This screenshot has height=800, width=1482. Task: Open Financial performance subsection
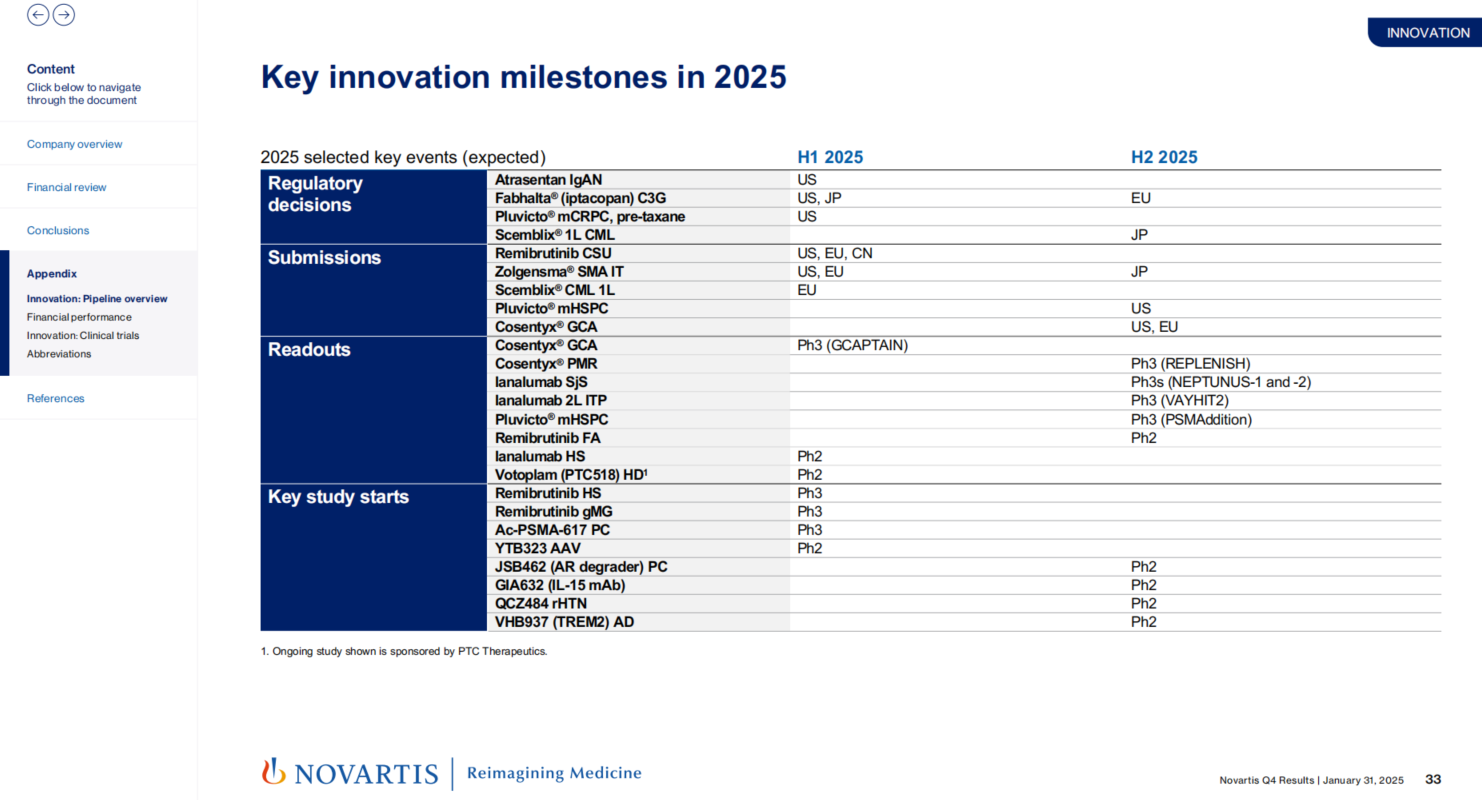pos(79,317)
